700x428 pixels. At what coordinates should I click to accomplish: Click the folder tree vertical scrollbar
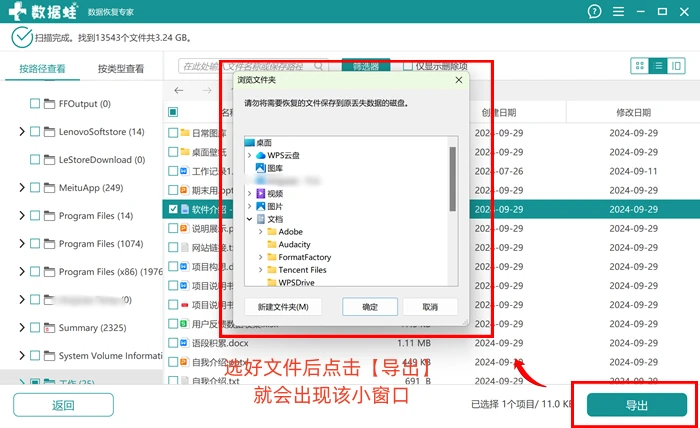click(x=453, y=179)
